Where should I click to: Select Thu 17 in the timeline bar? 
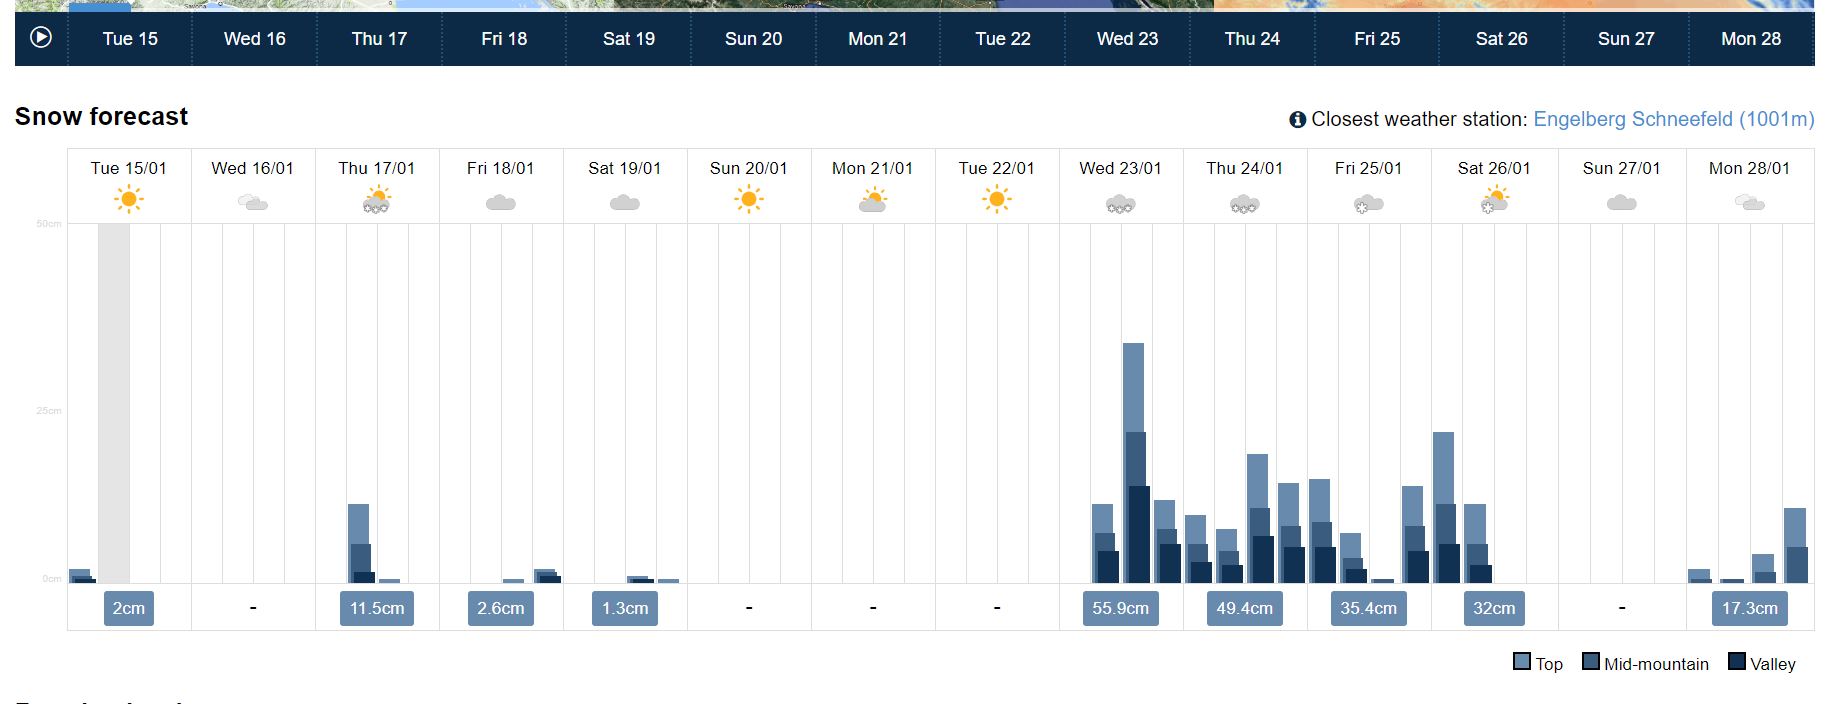tap(379, 39)
